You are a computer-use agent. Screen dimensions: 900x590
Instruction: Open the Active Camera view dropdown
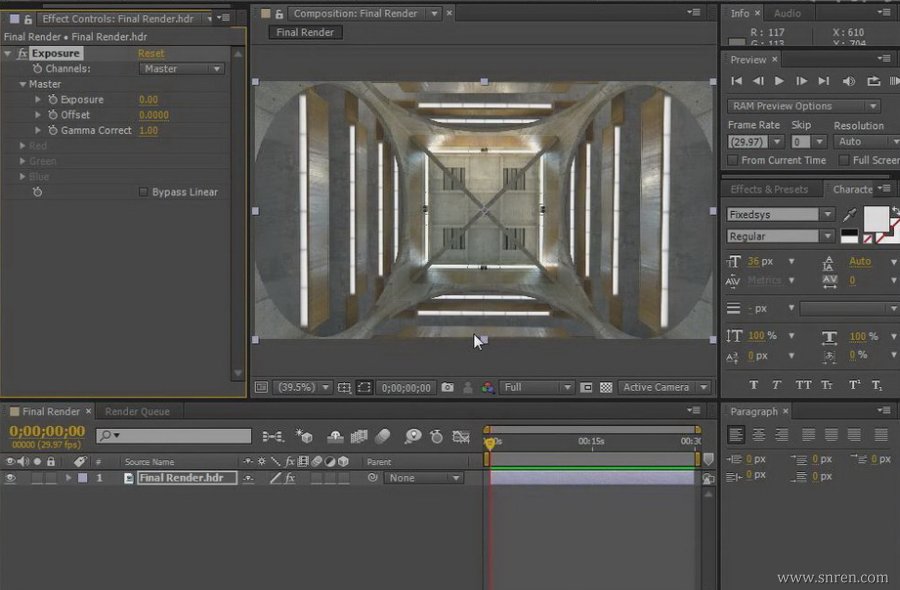pos(664,387)
